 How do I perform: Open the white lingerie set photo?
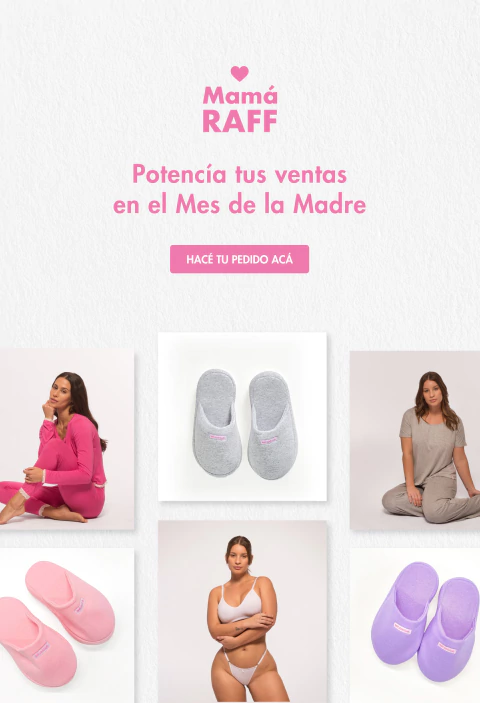tap(242, 612)
